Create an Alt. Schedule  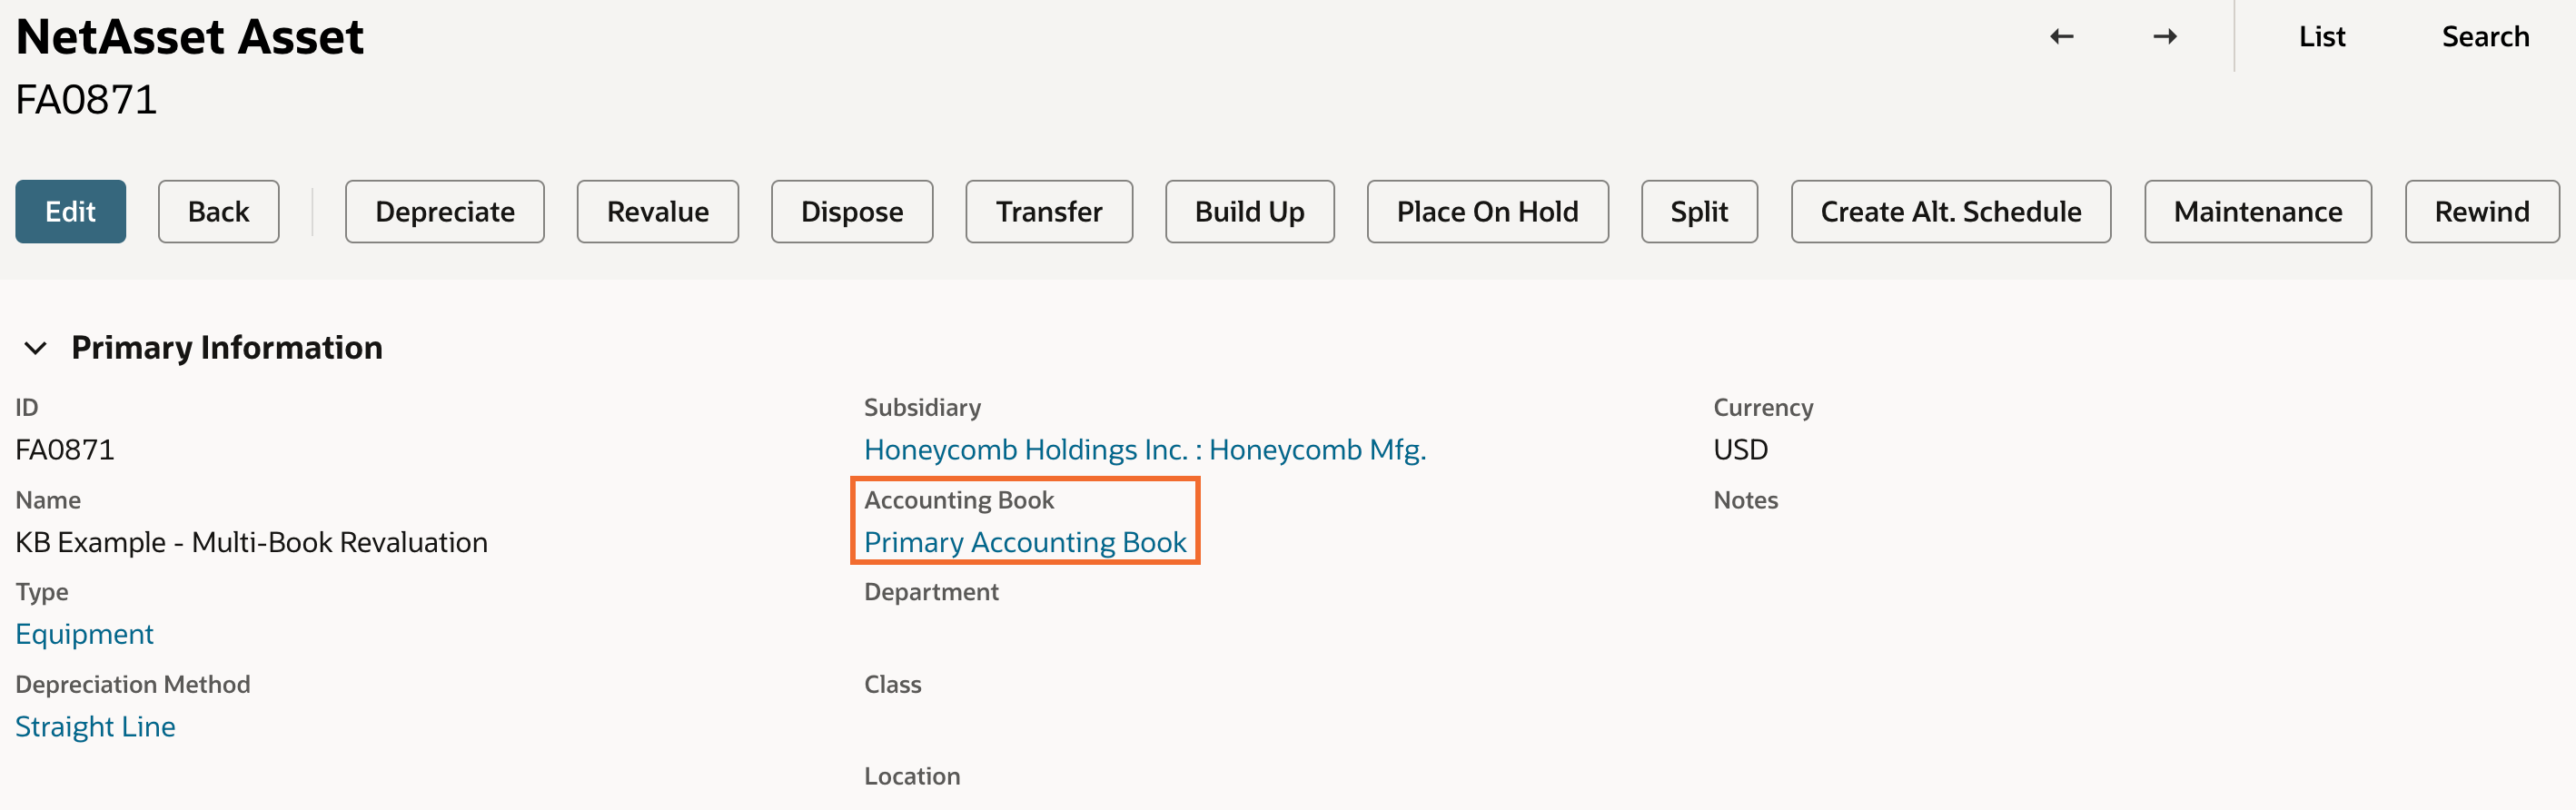pos(1950,211)
